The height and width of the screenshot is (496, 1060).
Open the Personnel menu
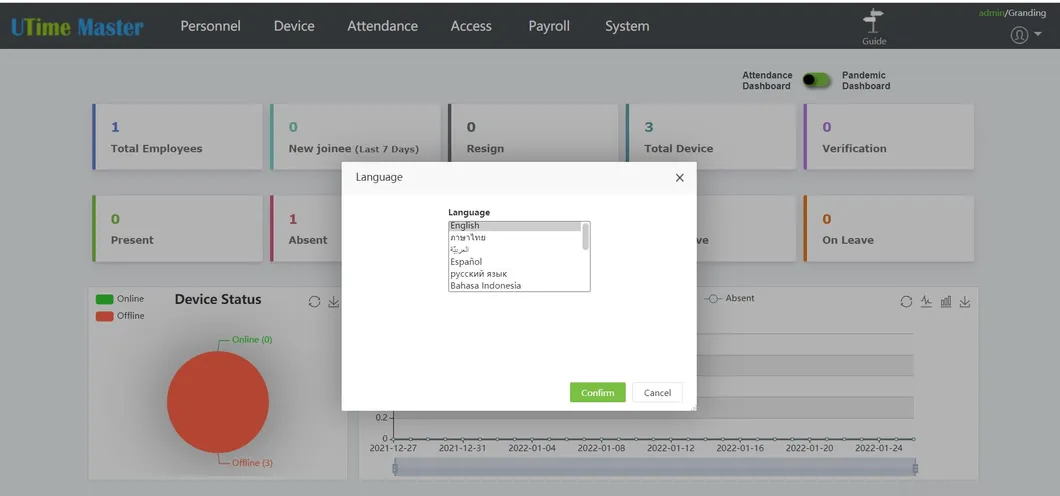(210, 26)
